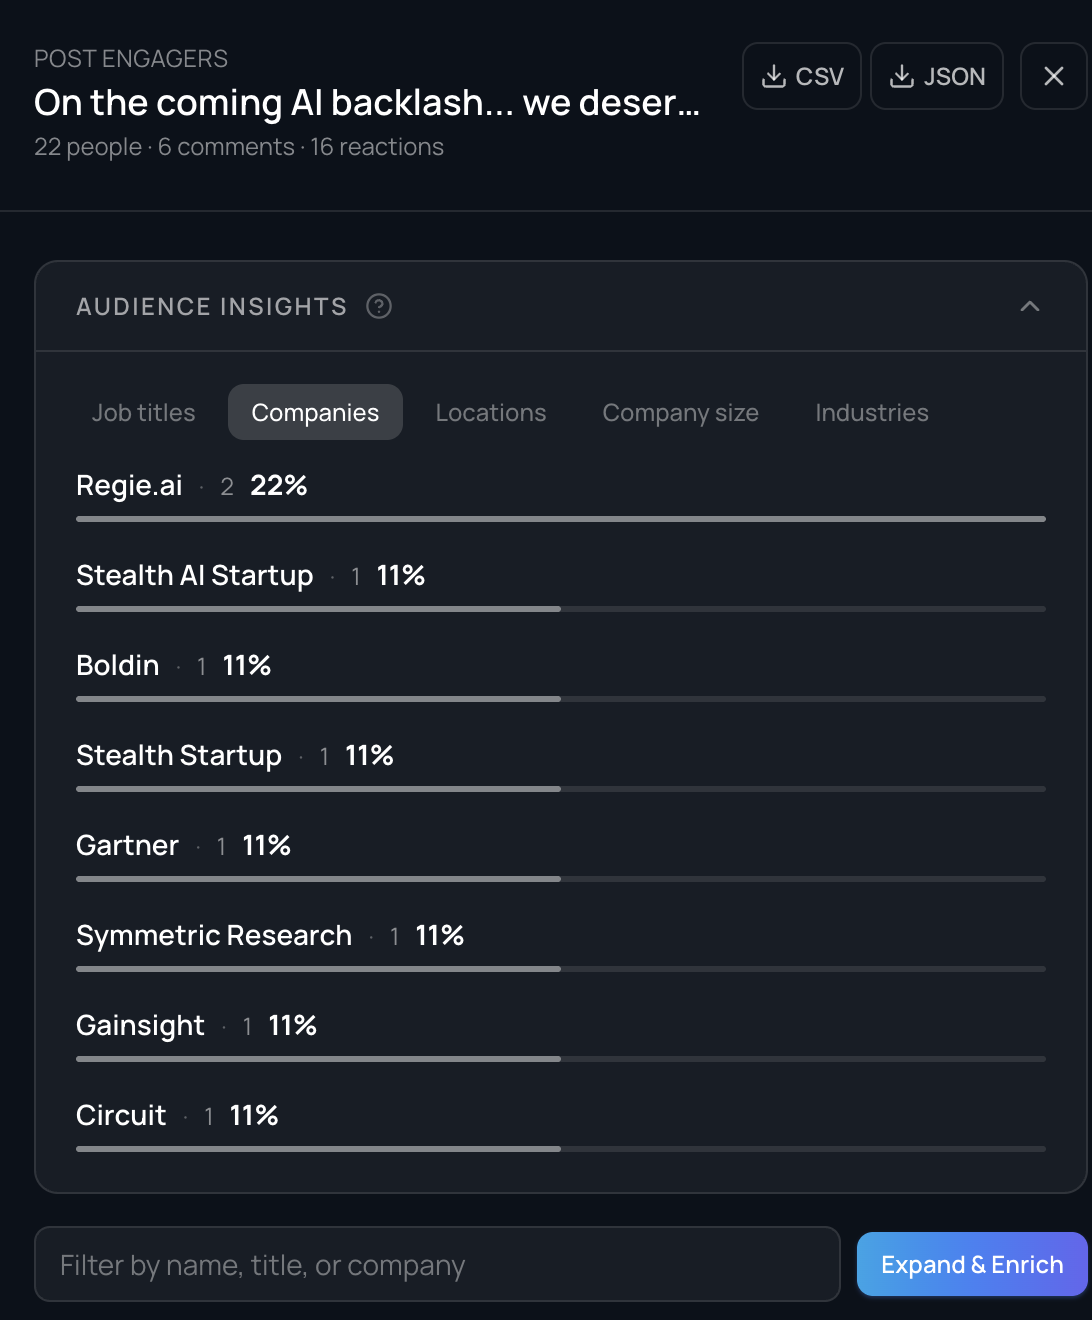Click the Expand & Enrich button

pyautogui.click(x=971, y=1264)
